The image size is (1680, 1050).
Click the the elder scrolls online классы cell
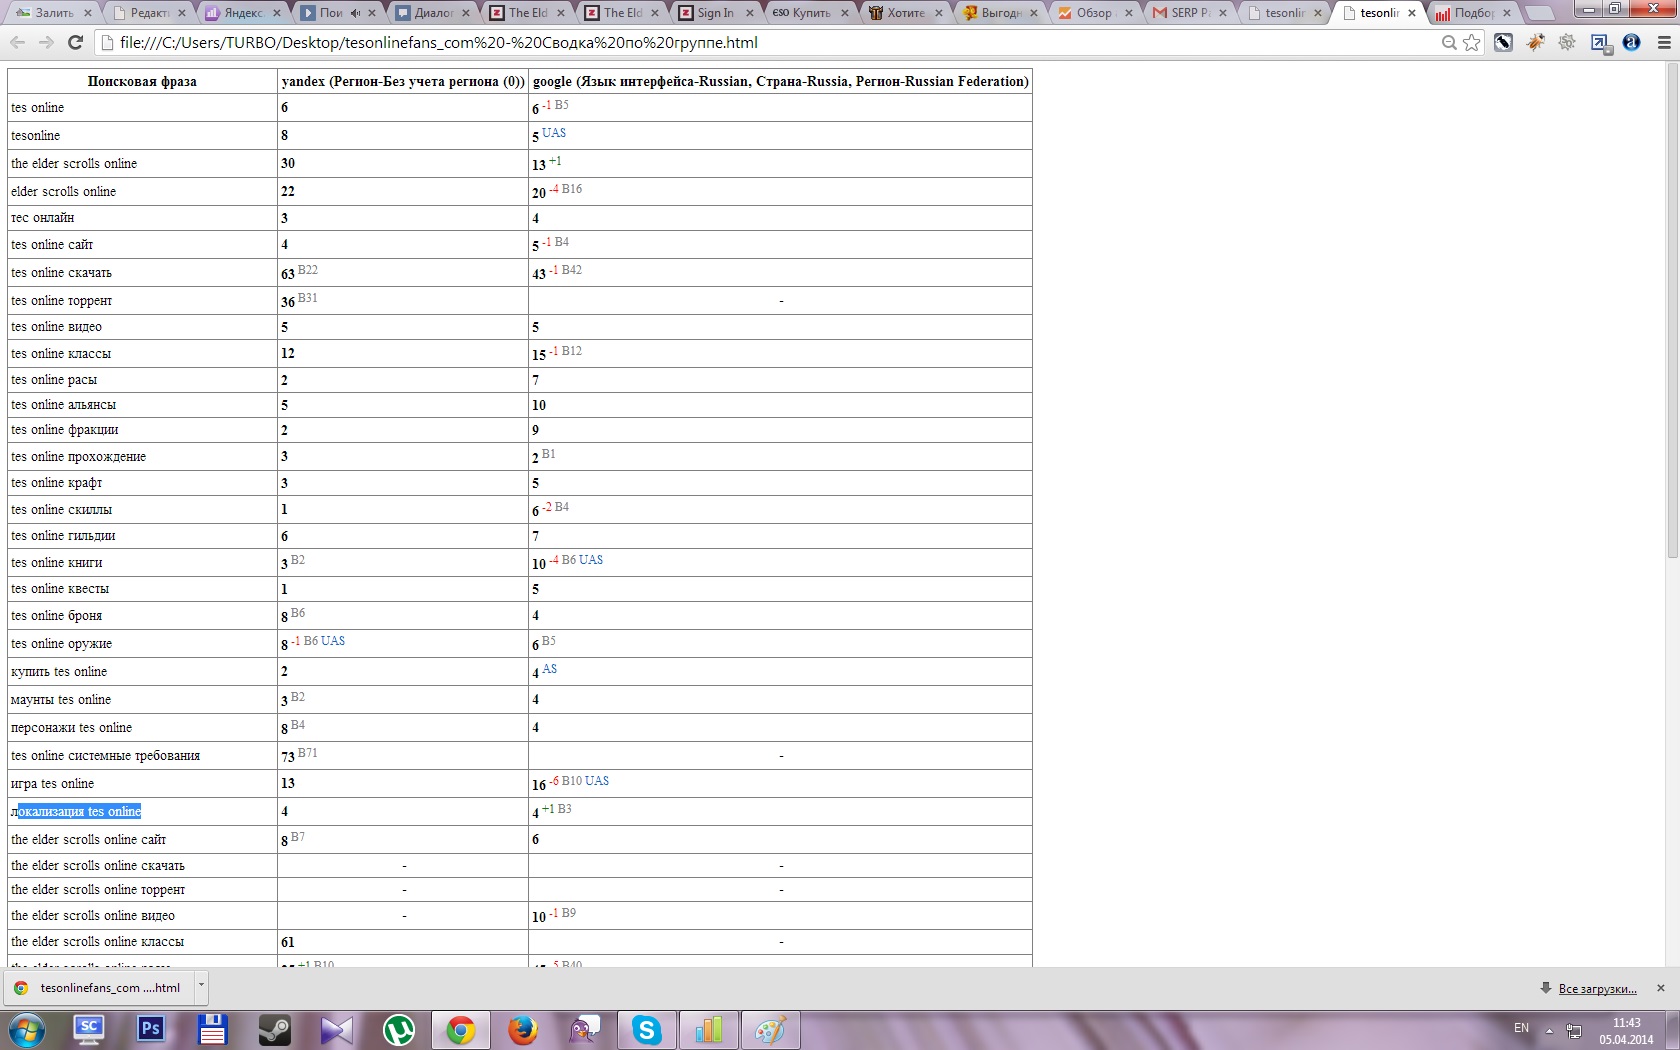pos(142,942)
